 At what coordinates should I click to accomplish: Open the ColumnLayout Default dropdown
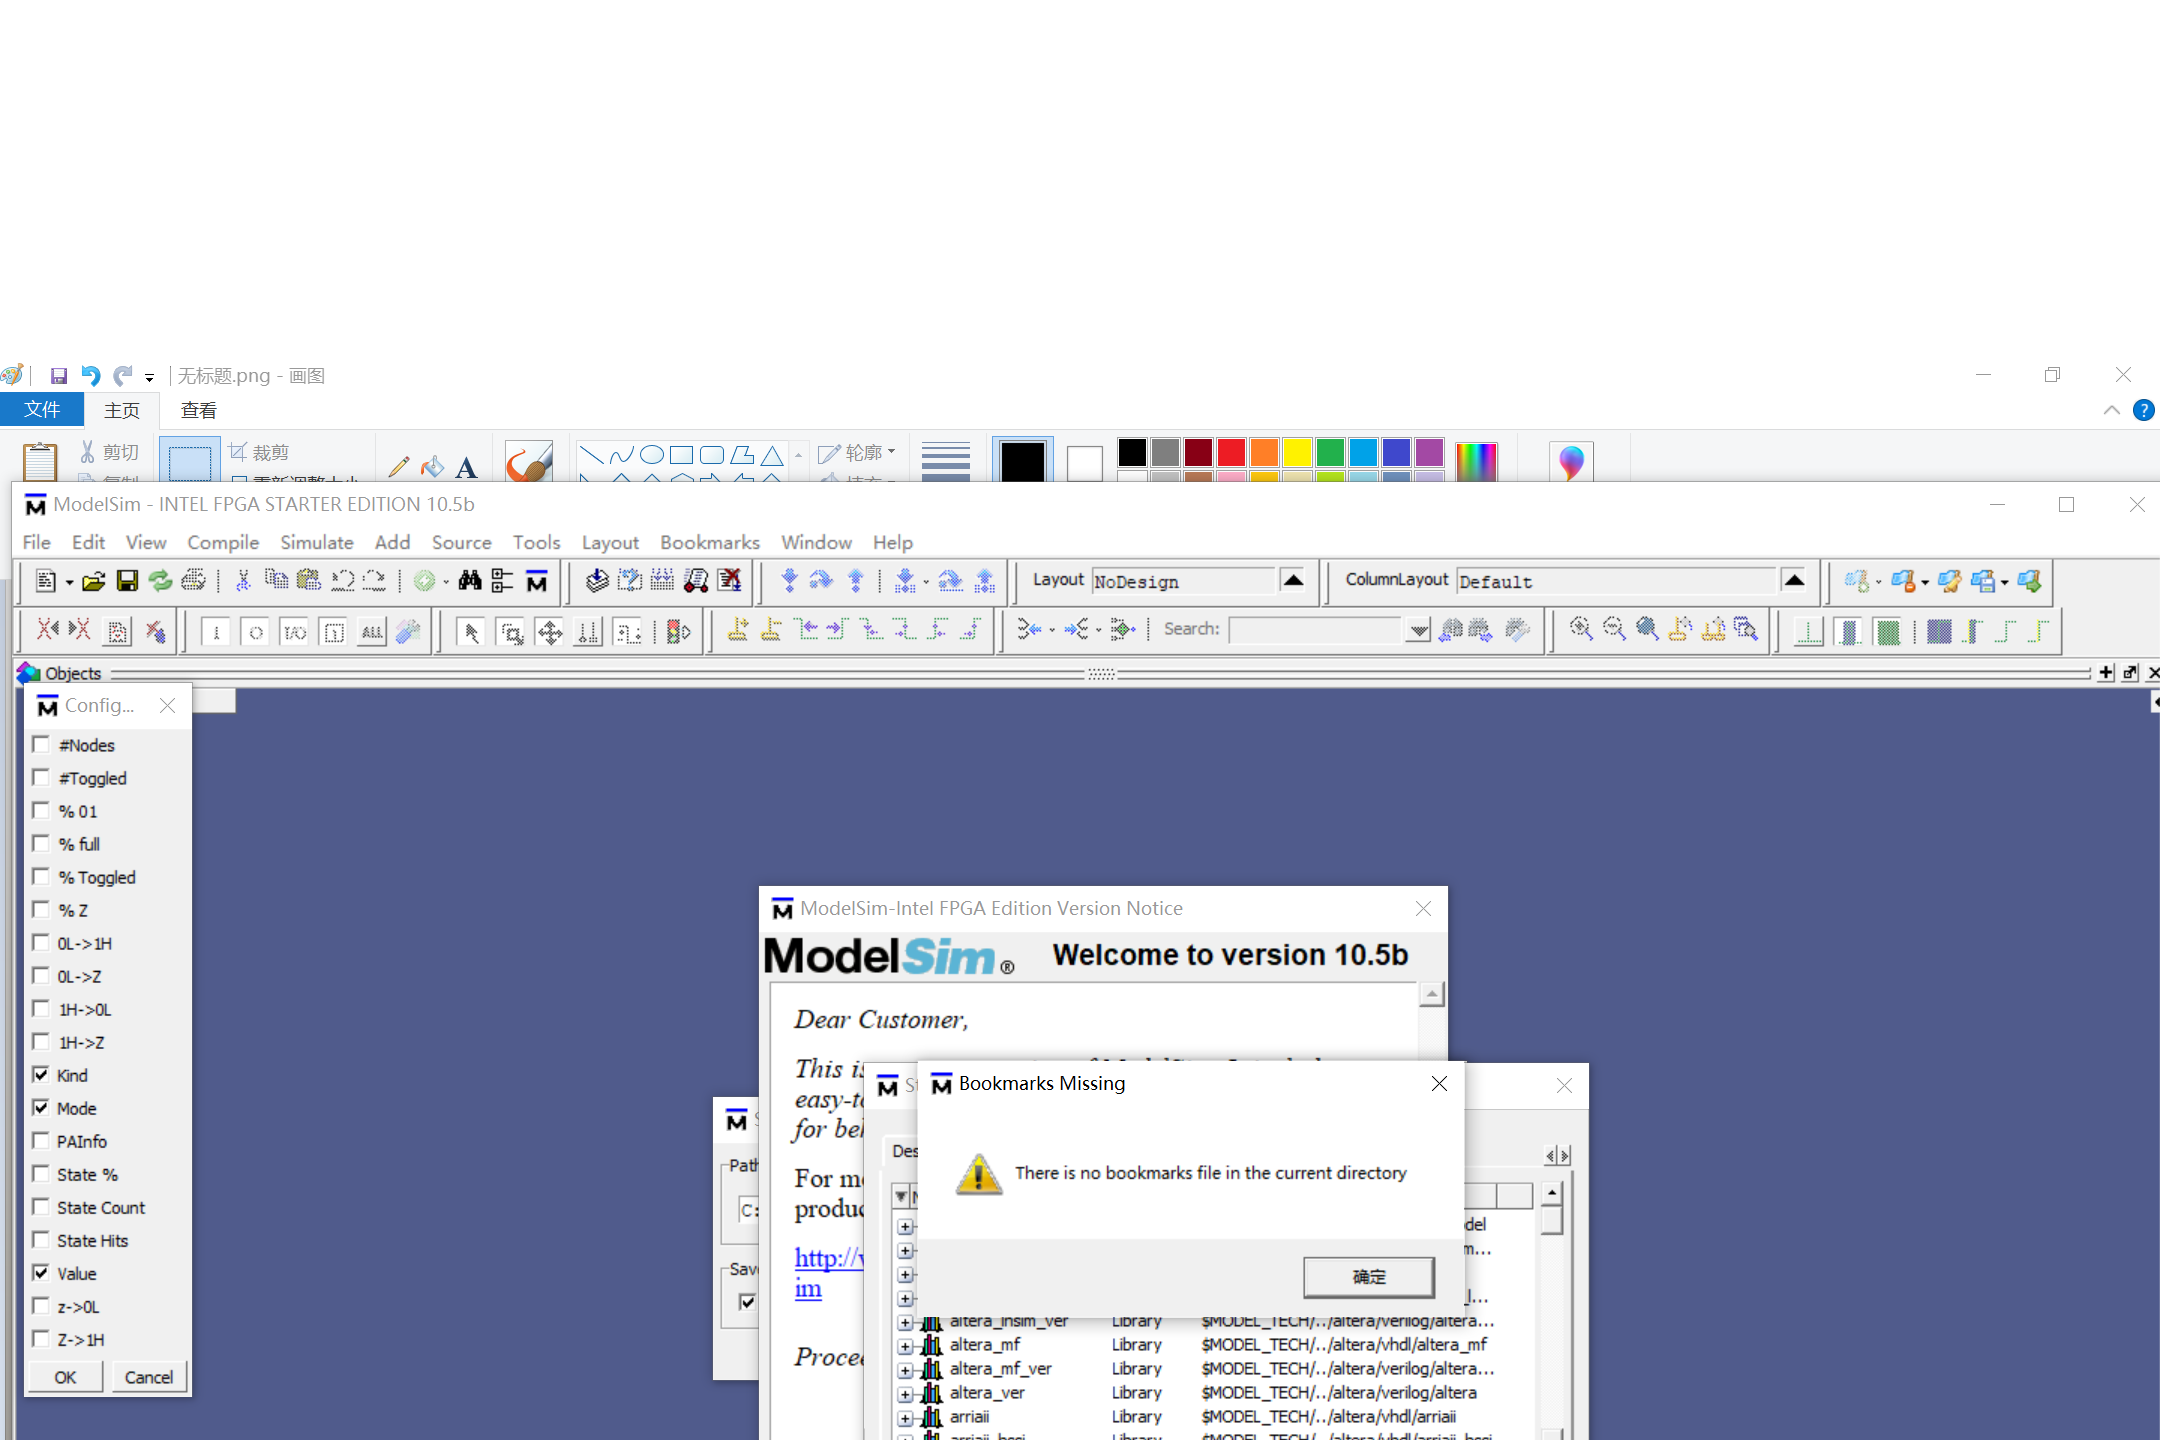tap(1794, 581)
